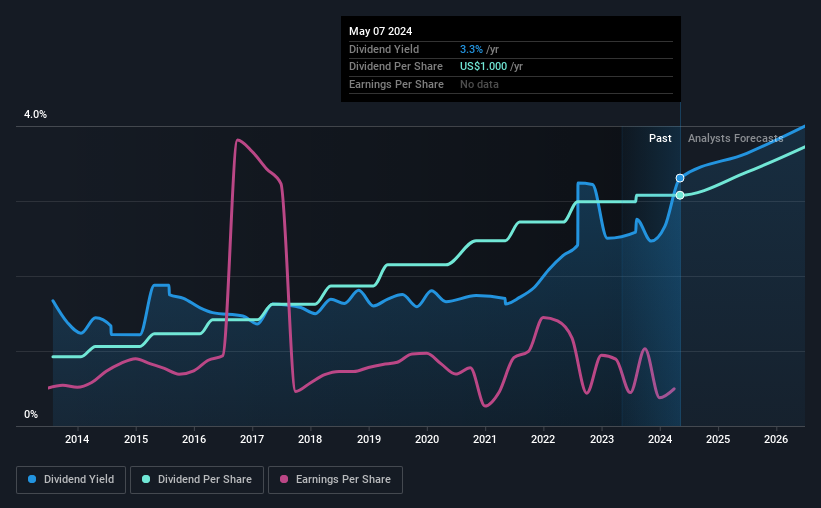Click the blue Dividend Yield data point marker

[680, 178]
